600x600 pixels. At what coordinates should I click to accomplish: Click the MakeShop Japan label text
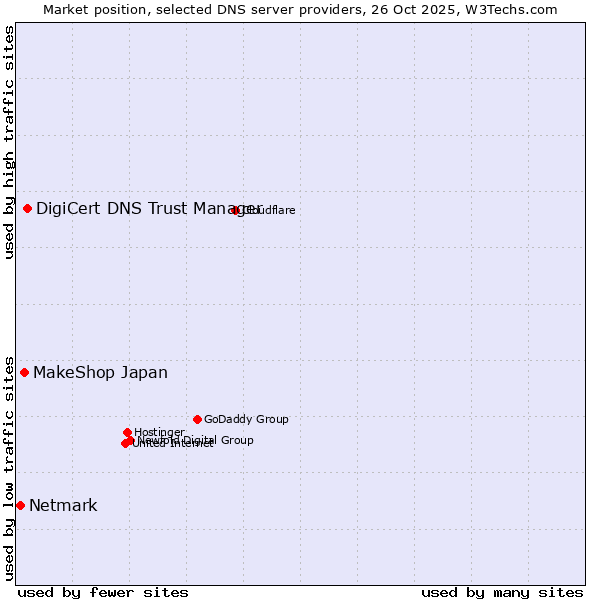coord(100,373)
